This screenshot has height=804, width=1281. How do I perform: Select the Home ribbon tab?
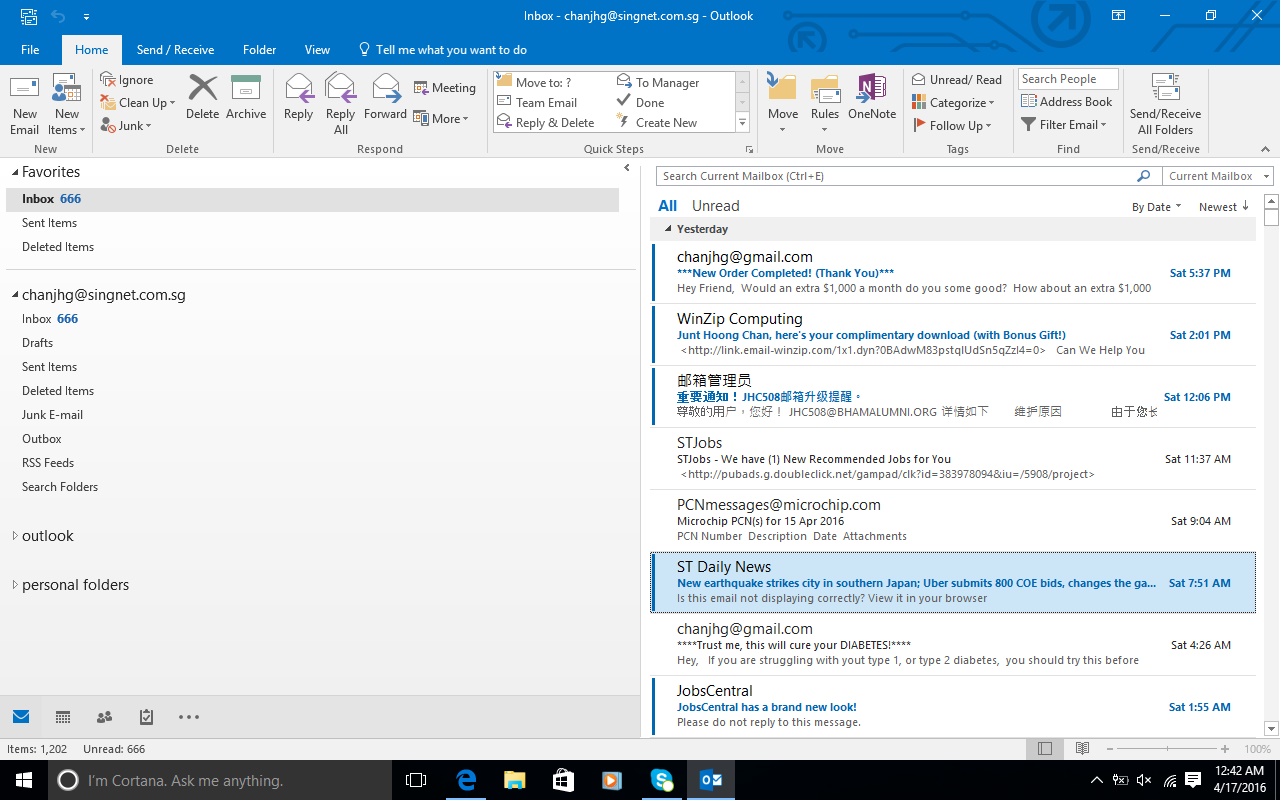click(x=91, y=50)
